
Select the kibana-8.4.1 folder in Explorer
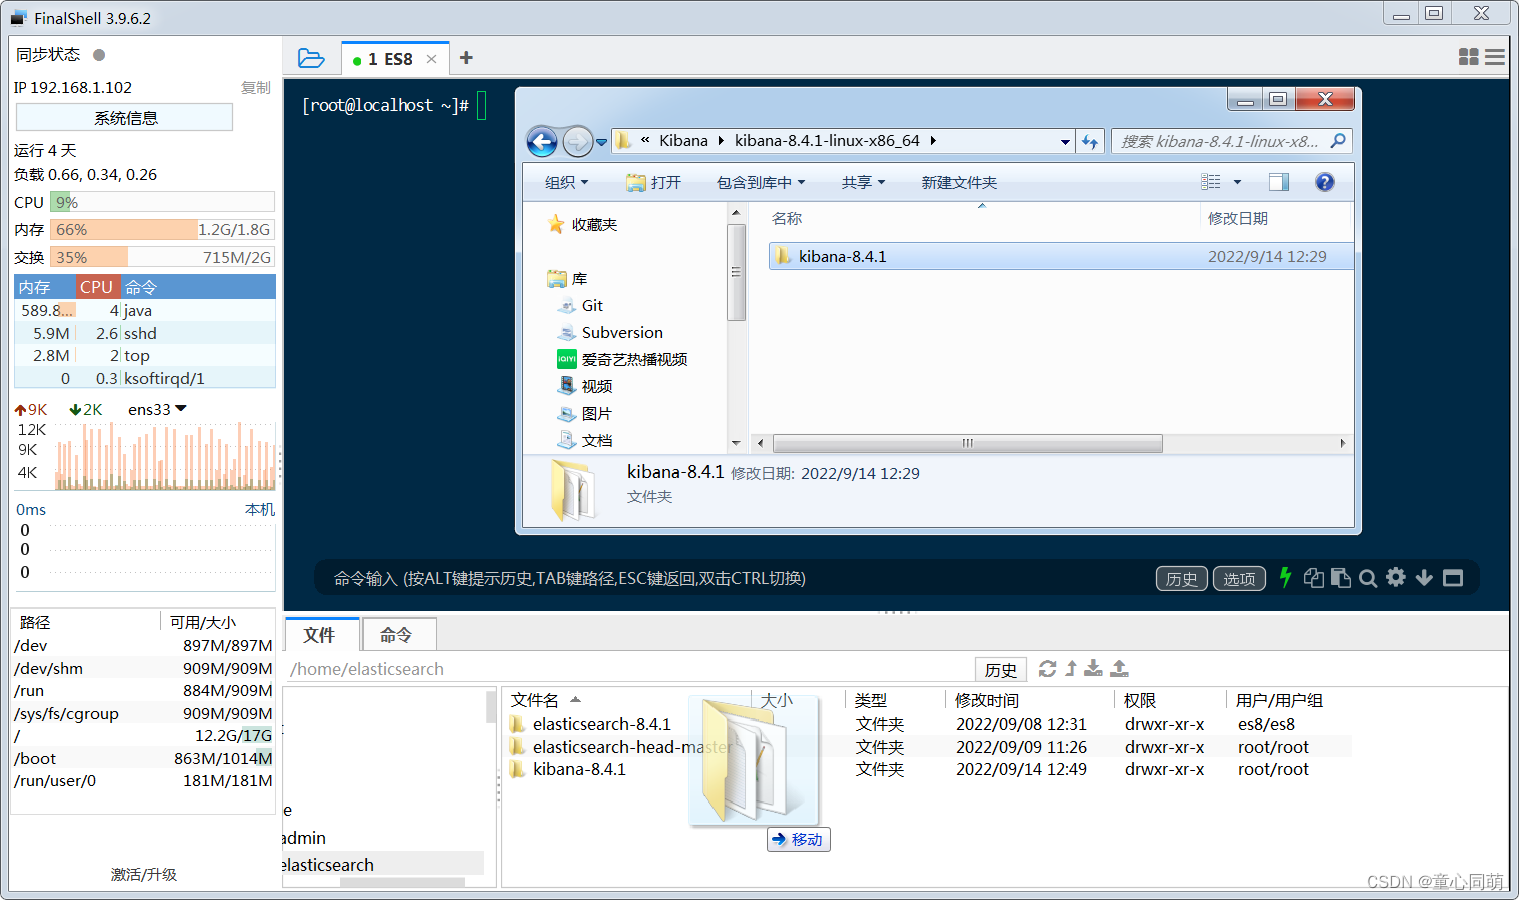(1060, 256)
